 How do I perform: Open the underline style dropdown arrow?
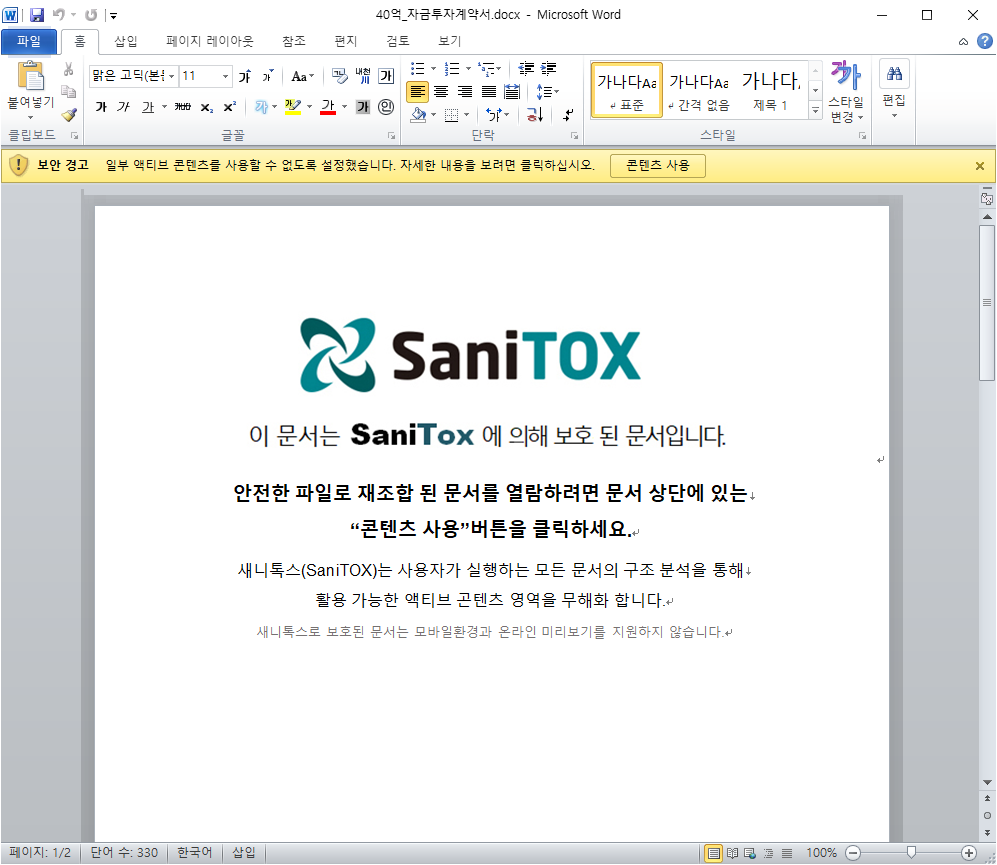[164, 107]
